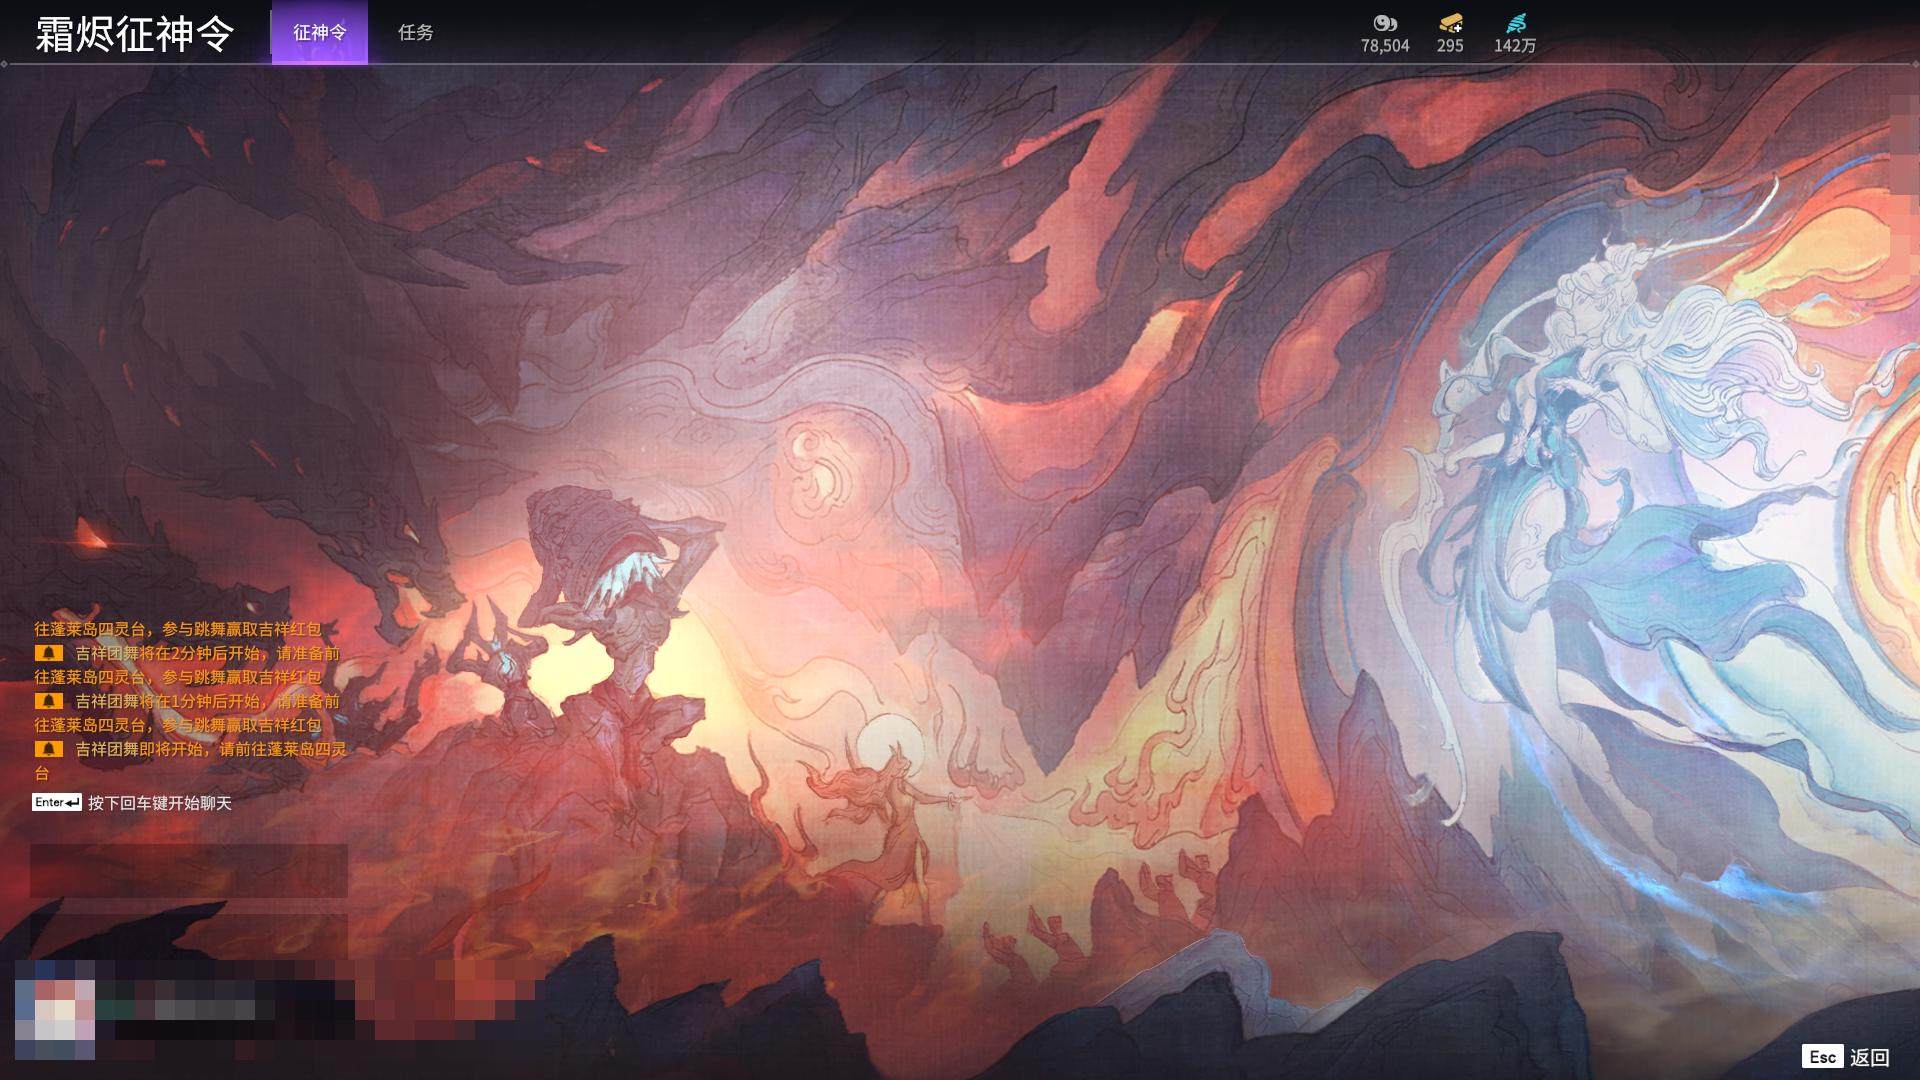Click the 返回 return label
This screenshot has height=1080, width=1920.
click(x=1869, y=1057)
